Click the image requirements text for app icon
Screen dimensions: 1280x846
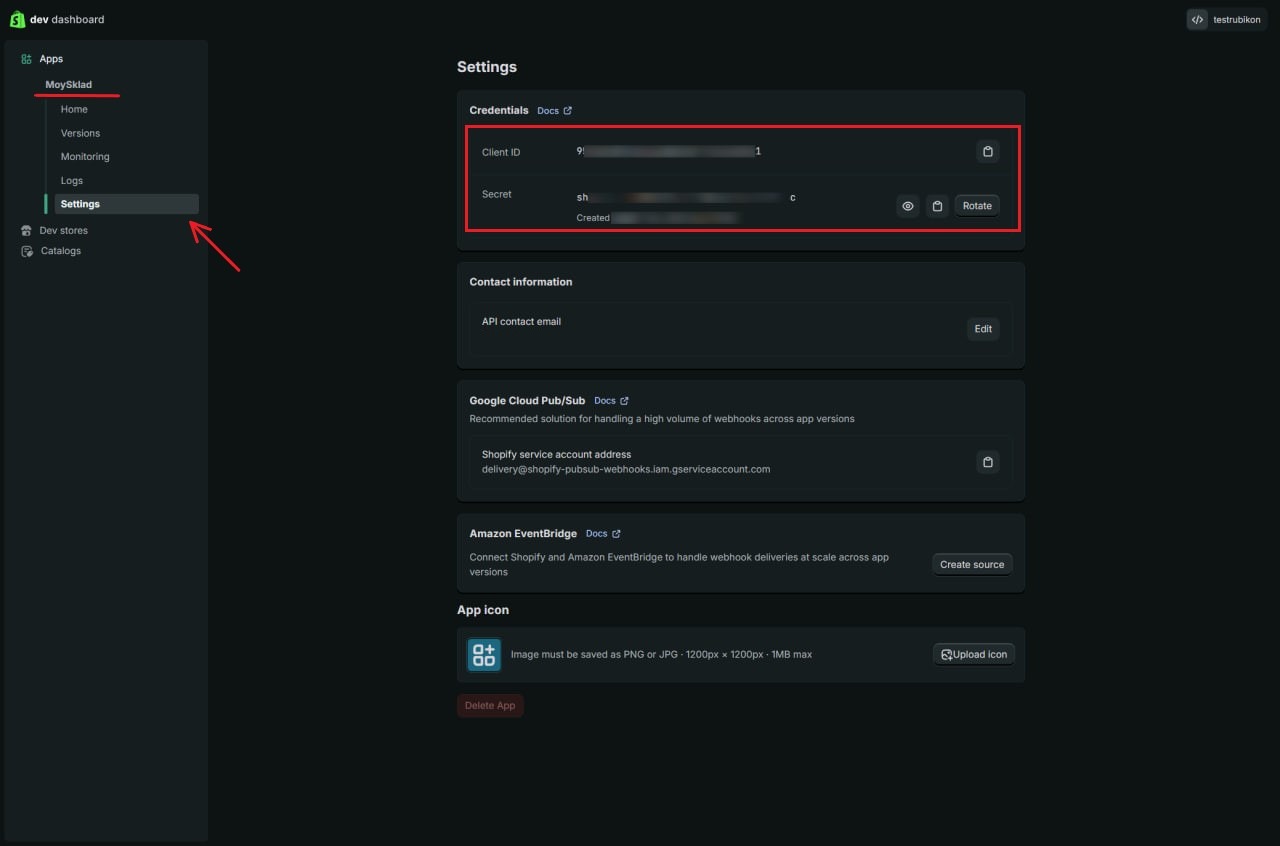pyautogui.click(x=661, y=655)
